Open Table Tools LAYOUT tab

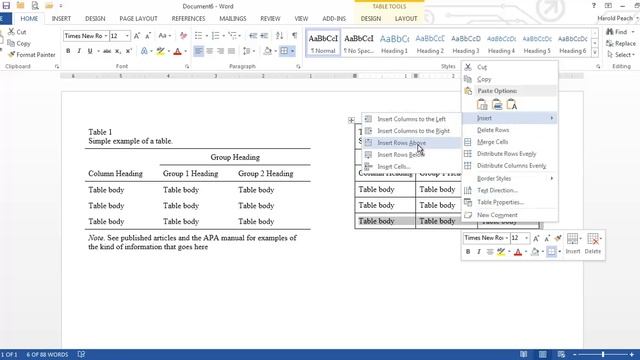point(406,19)
